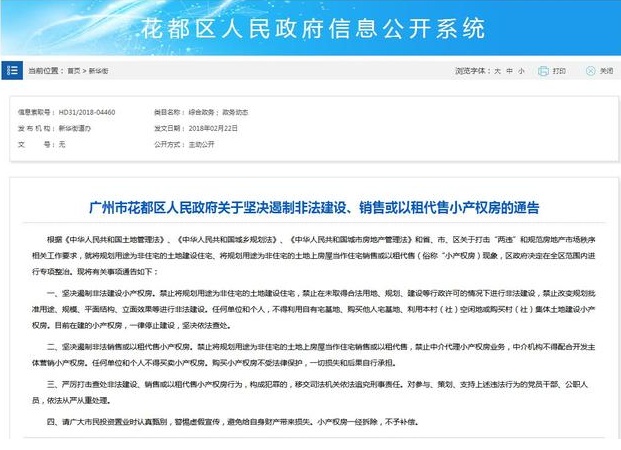621x450 pixels.
Task: Click the 打印 print link
Action: 559,71
